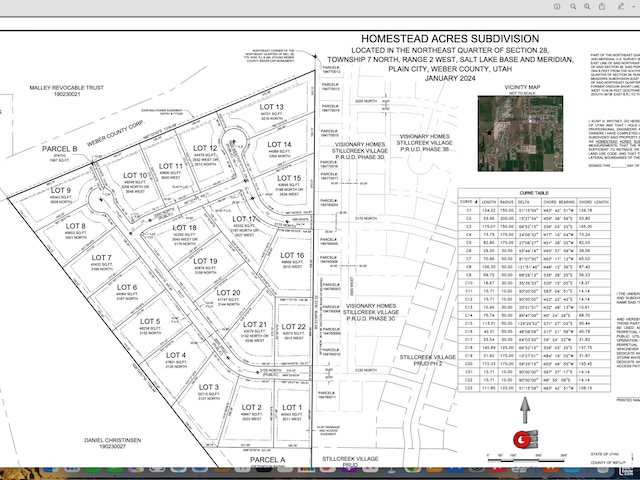Click the 'LOT 13' label on plat

271,107
